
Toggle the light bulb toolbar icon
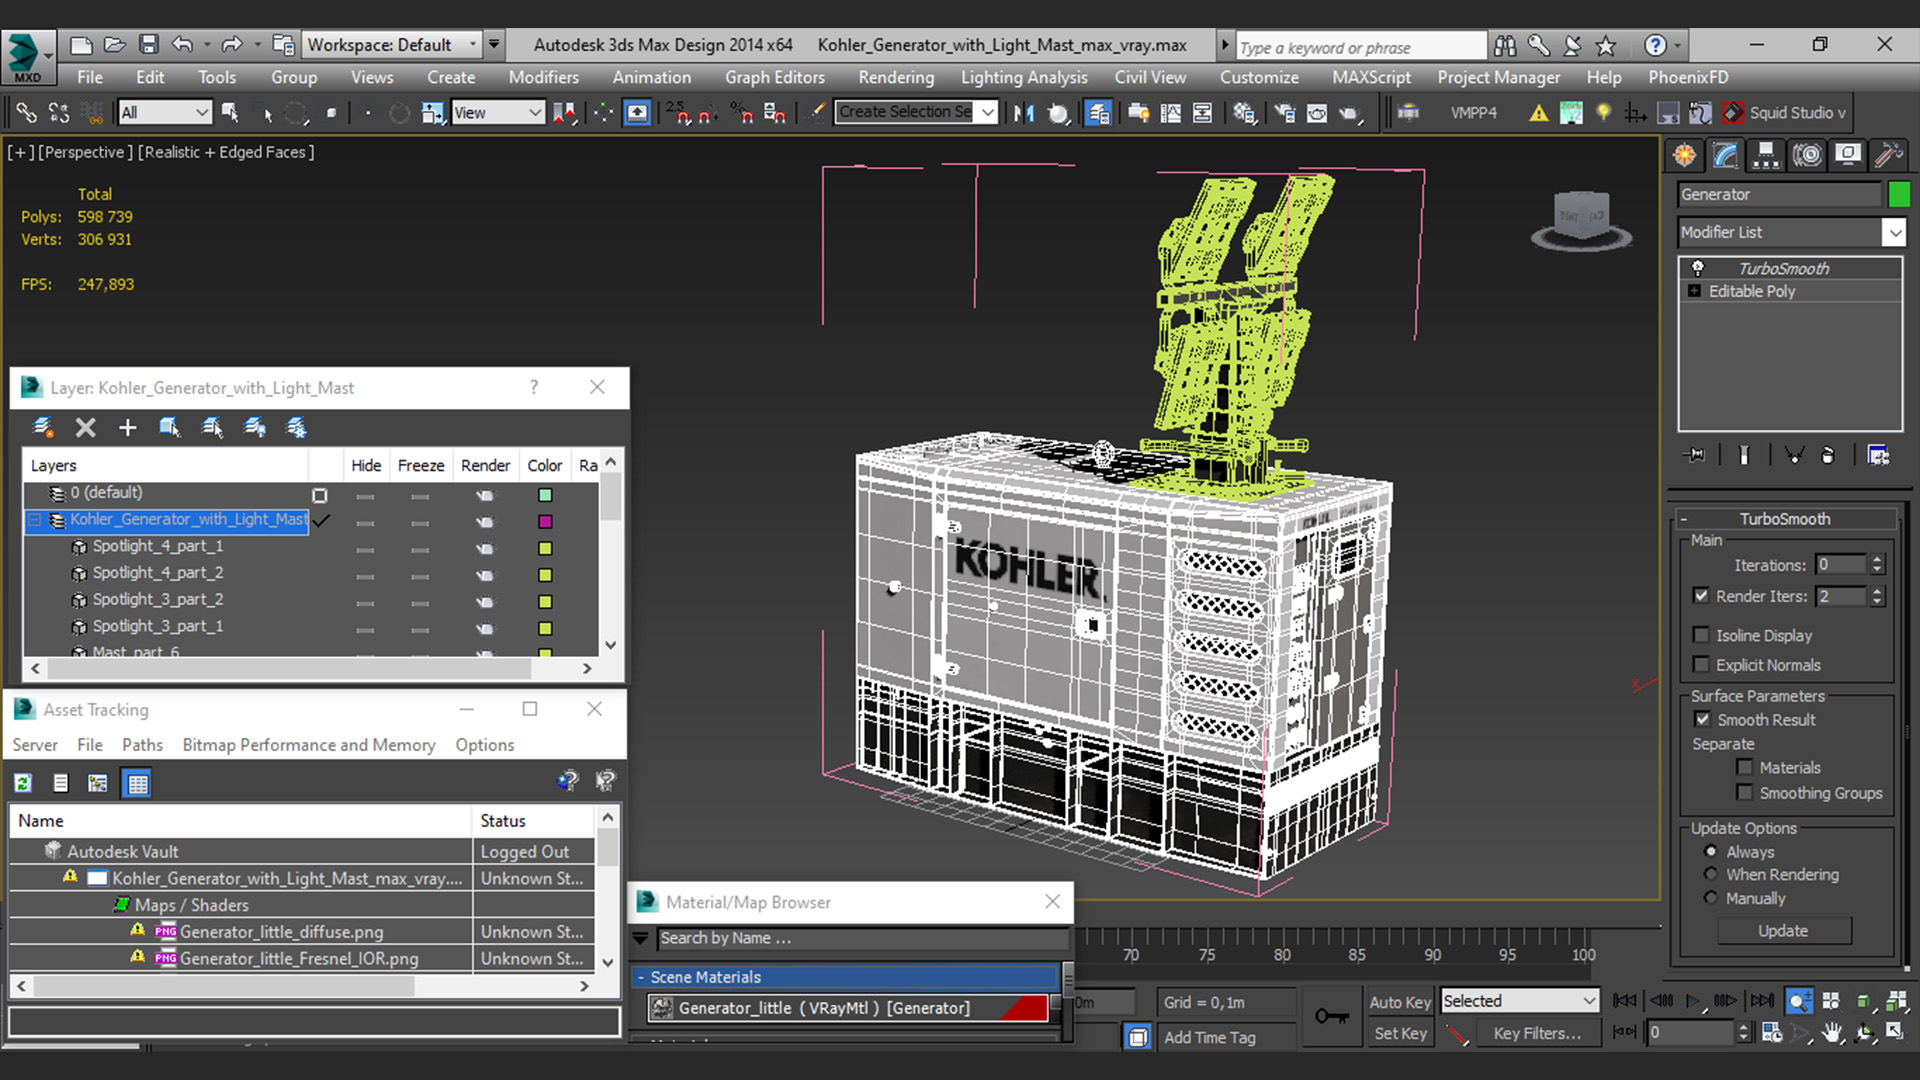[1604, 113]
